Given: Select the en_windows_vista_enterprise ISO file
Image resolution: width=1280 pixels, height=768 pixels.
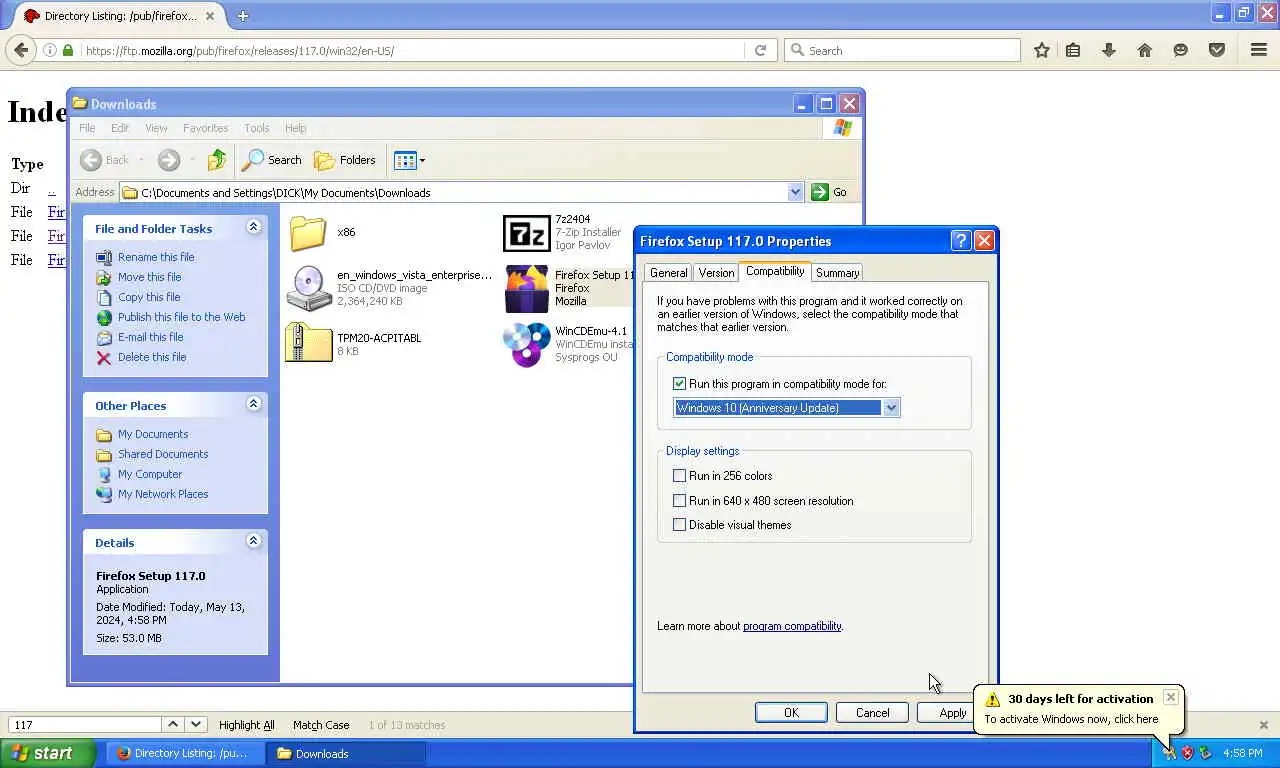Looking at the screenshot, I should pyautogui.click(x=308, y=288).
